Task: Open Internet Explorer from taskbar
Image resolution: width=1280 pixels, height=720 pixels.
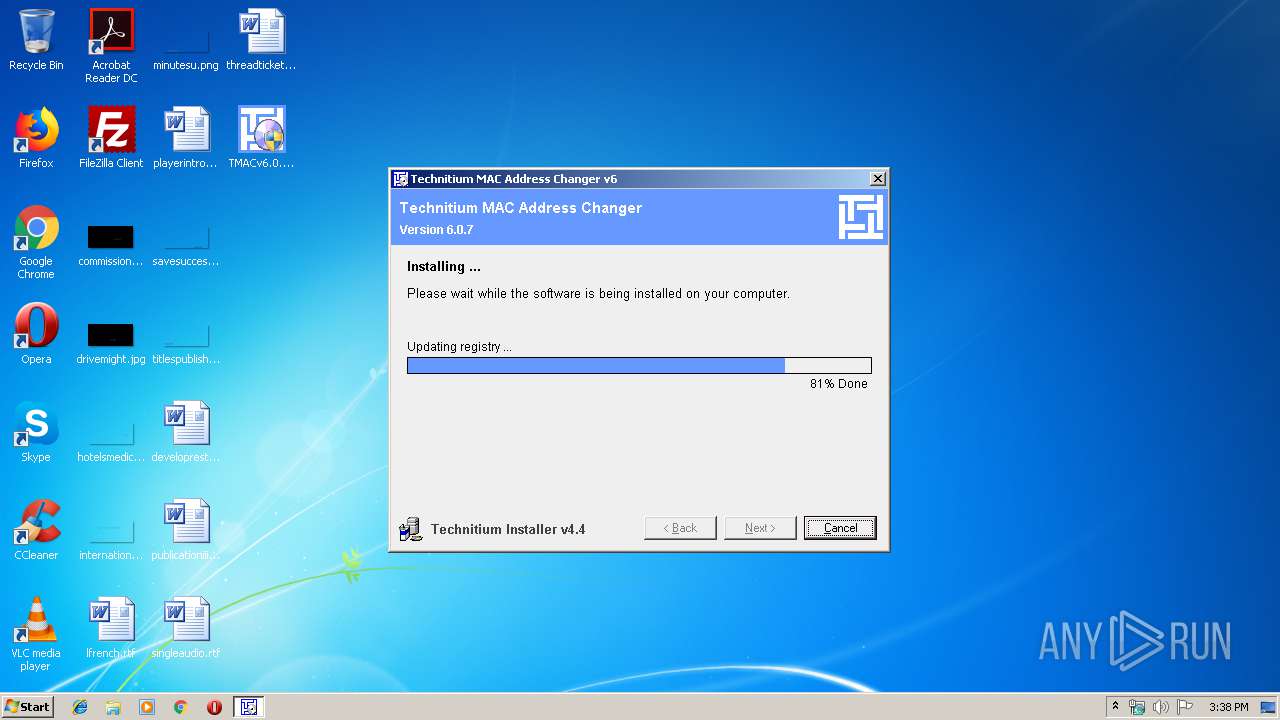Action: 80,707
